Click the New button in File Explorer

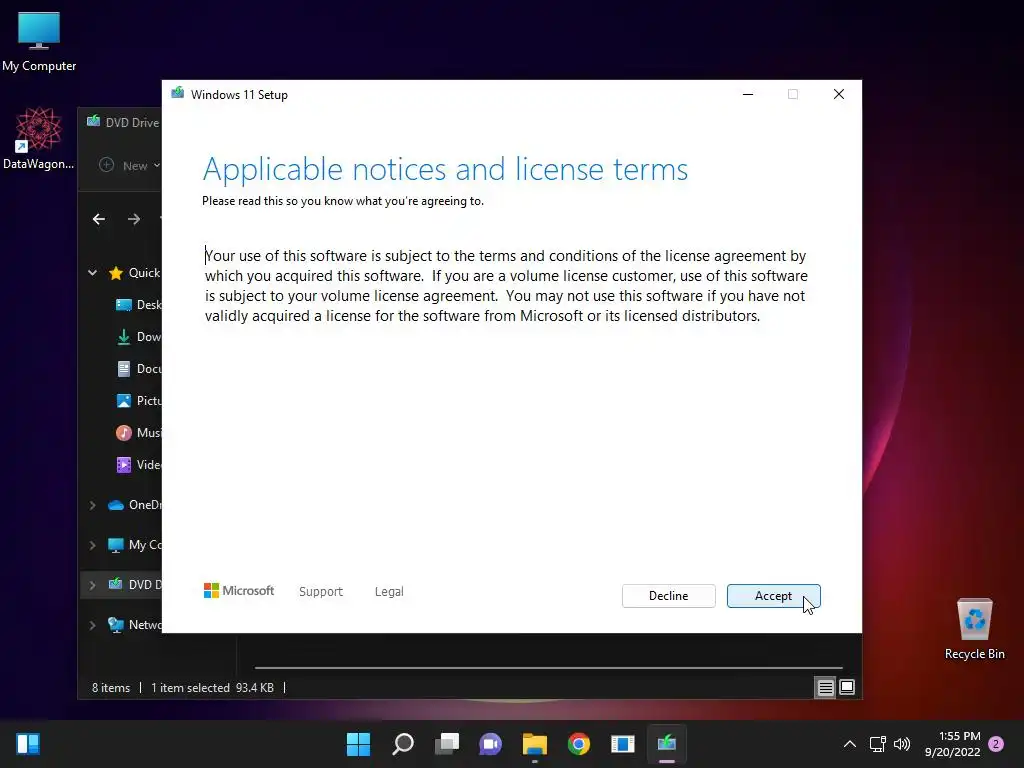[x=129, y=166]
